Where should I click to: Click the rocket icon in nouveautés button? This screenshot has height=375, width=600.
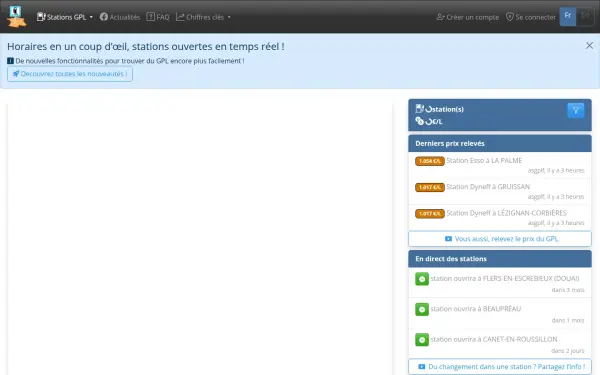point(16,73)
